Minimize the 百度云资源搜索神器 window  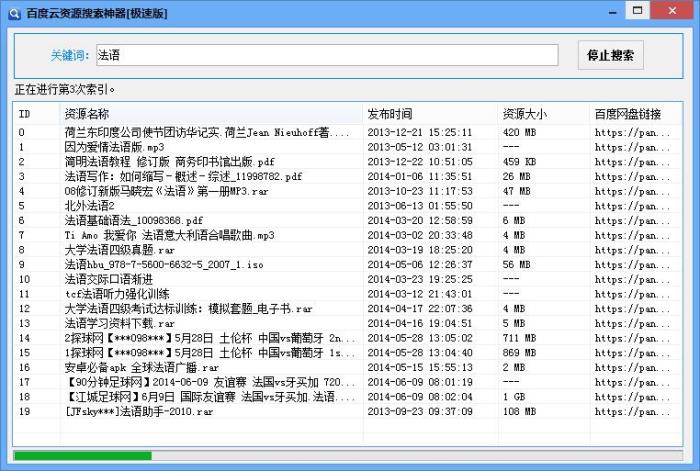point(612,11)
